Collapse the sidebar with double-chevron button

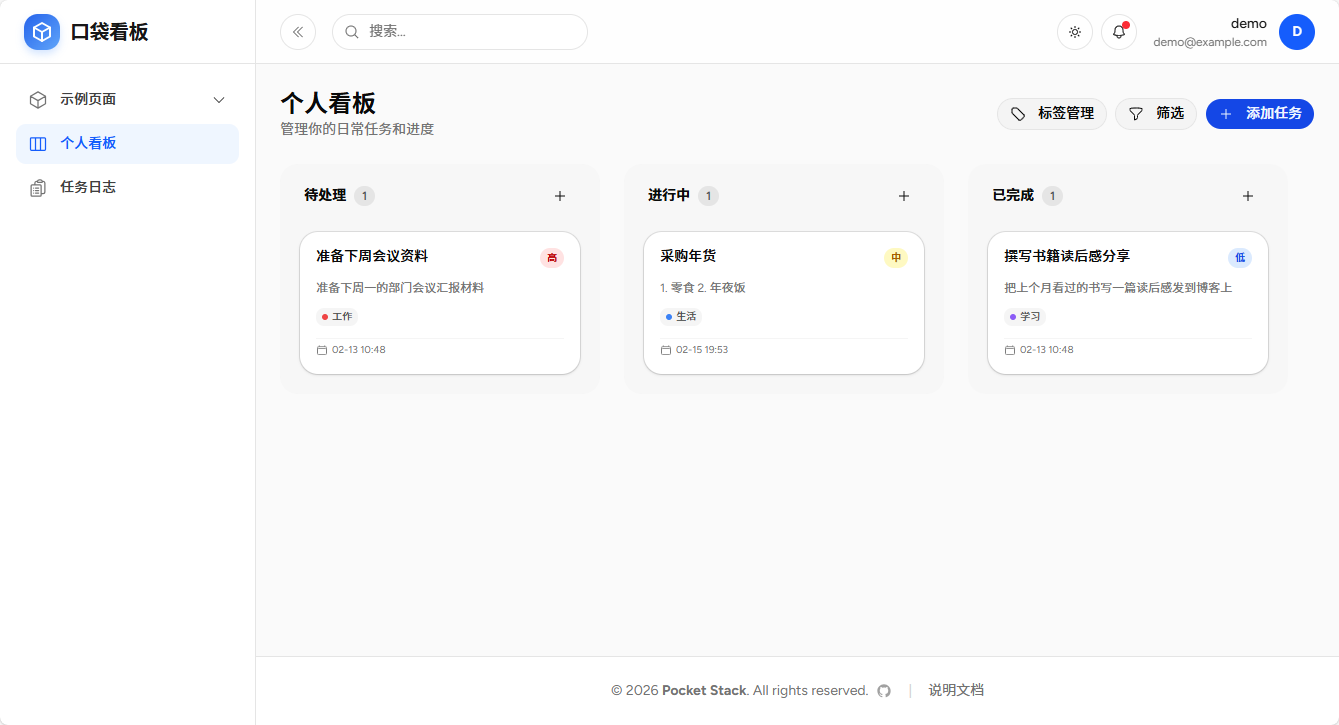298,32
